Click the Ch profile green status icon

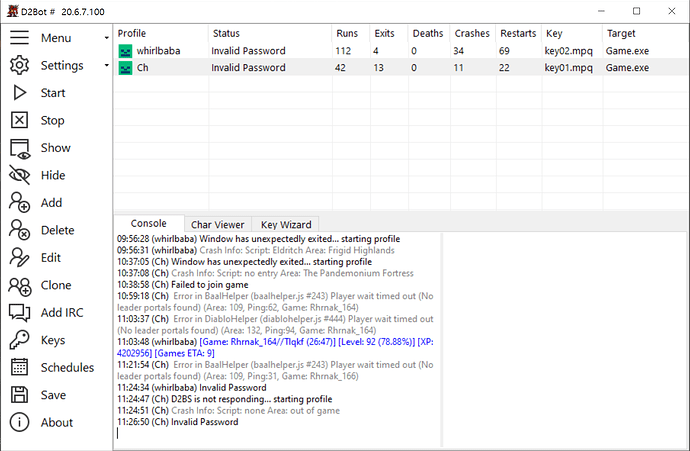125,68
